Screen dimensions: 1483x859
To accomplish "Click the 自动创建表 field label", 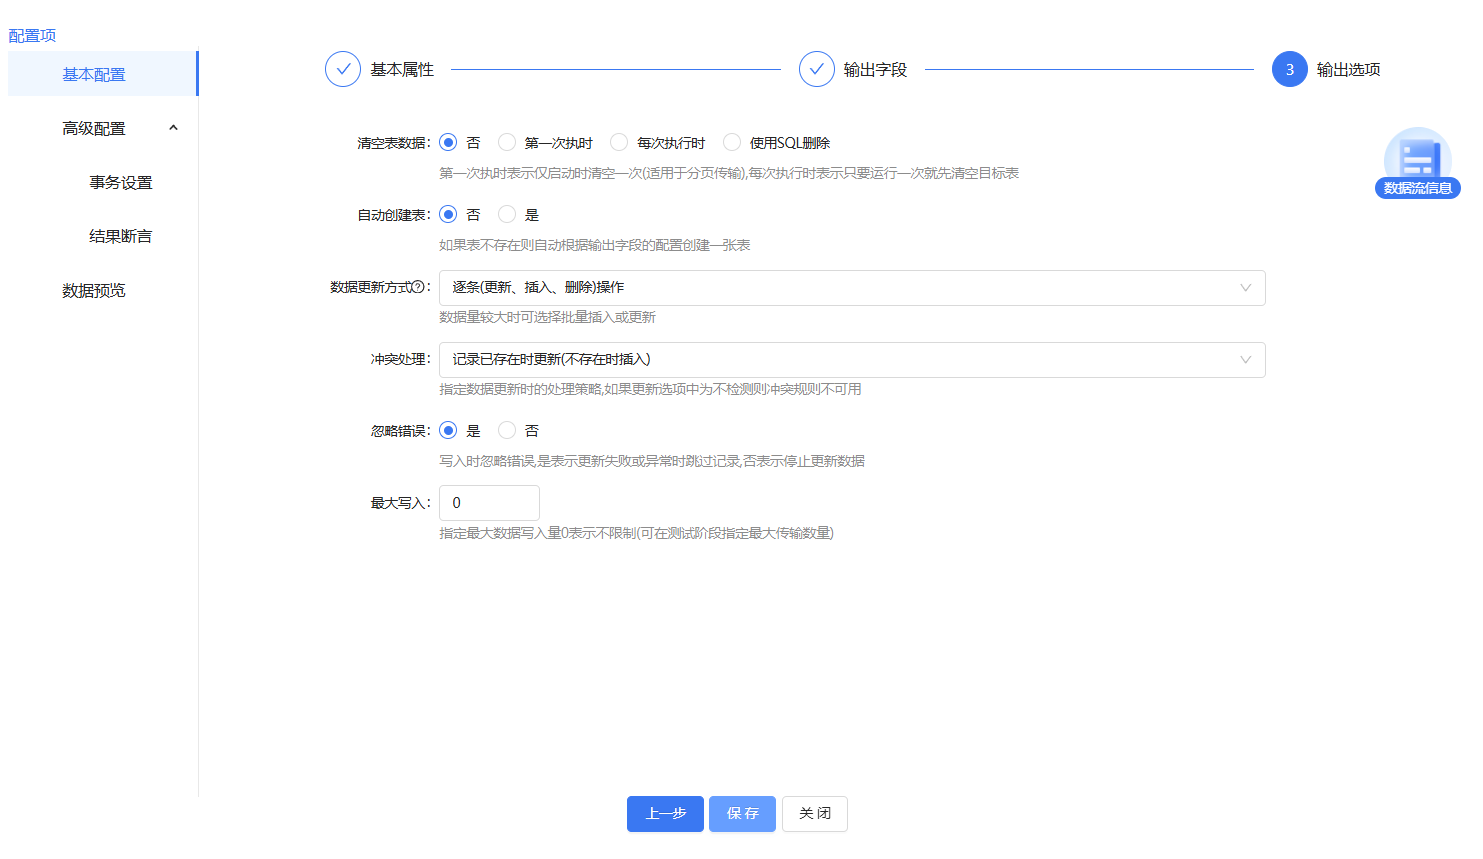I will coord(394,215).
